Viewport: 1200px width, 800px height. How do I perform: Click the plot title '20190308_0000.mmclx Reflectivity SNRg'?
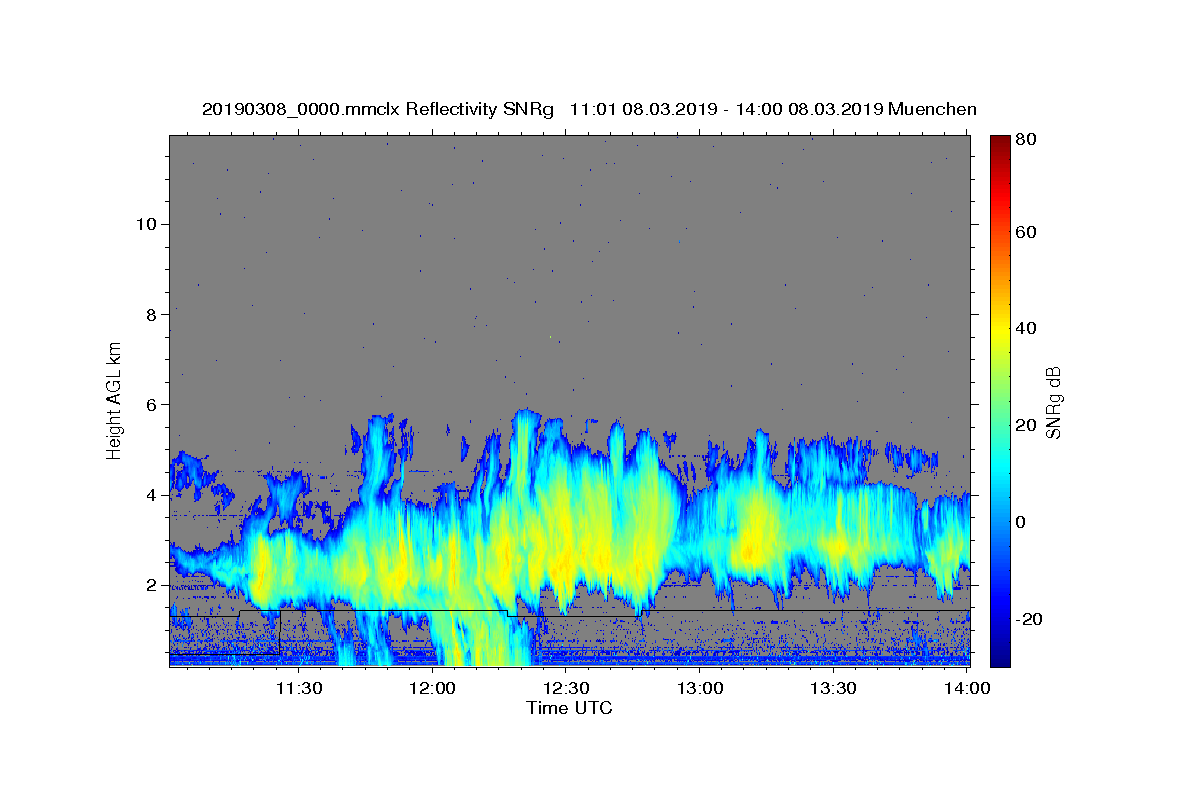click(378, 109)
